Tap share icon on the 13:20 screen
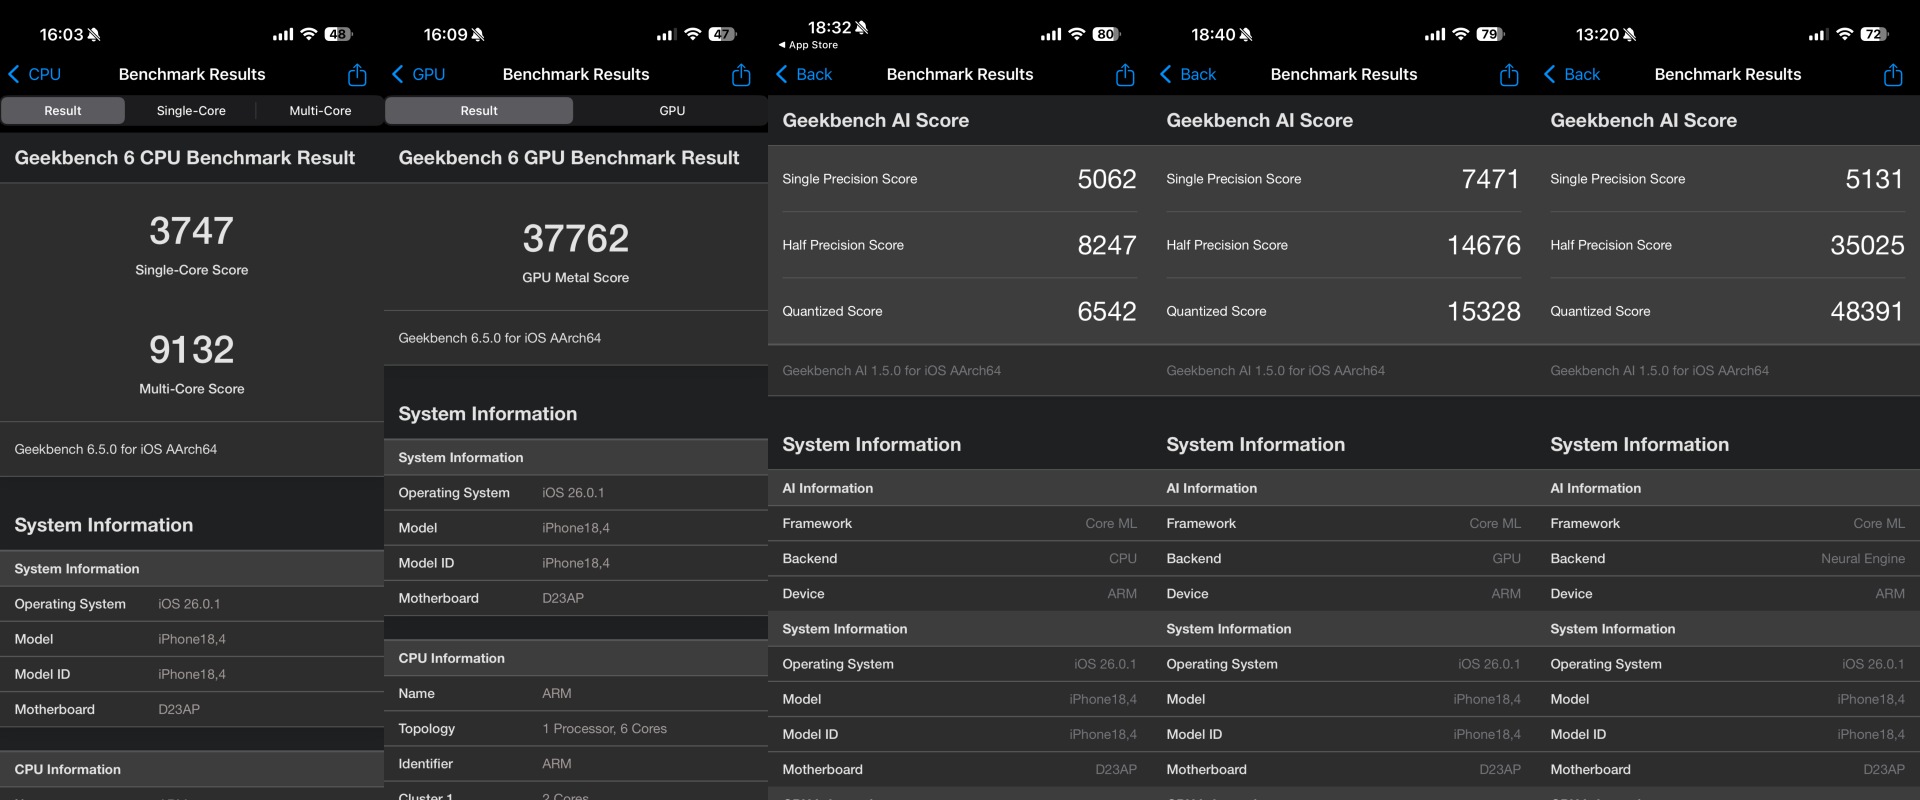Screen dimensions: 1920x800 tap(1893, 75)
